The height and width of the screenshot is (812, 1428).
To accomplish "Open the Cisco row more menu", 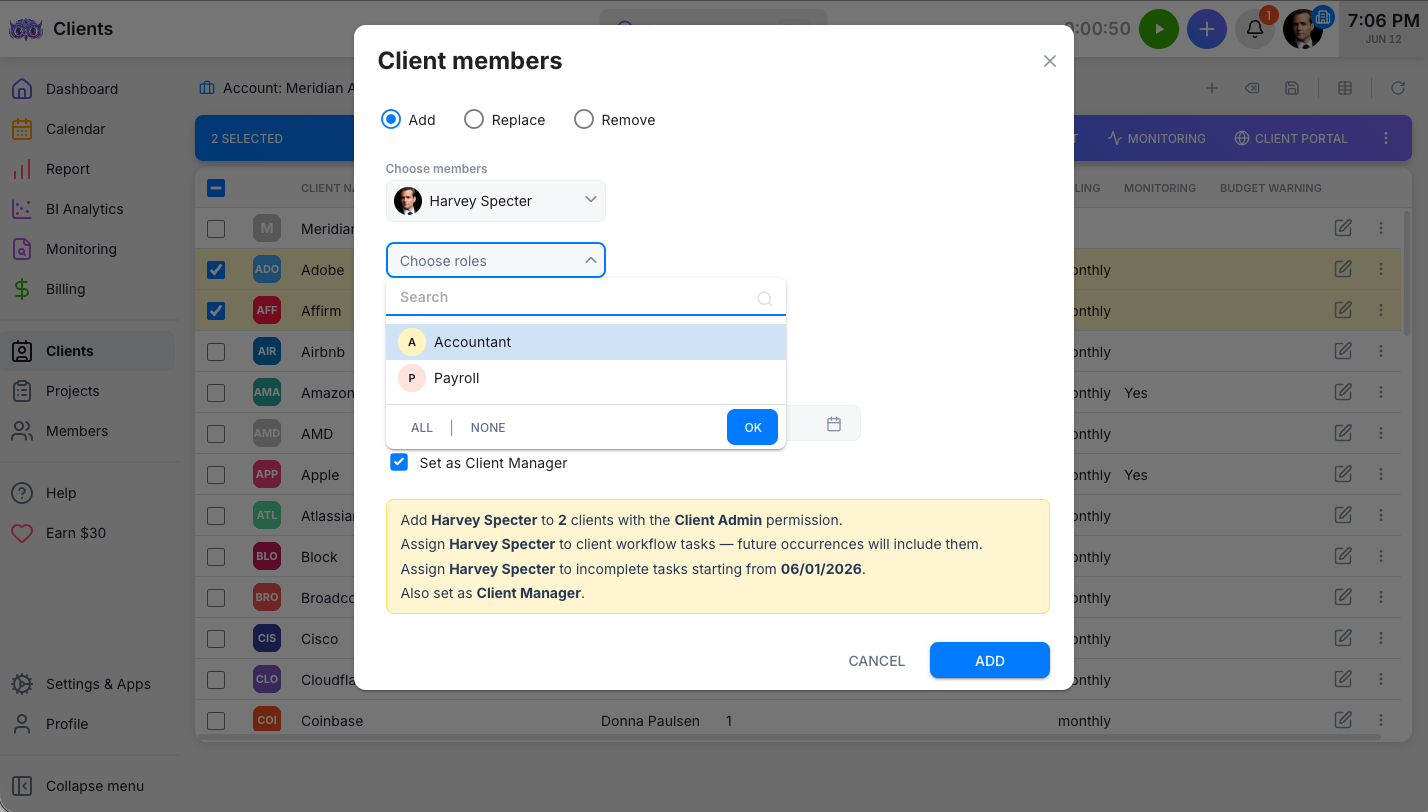I will (x=1381, y=638).
